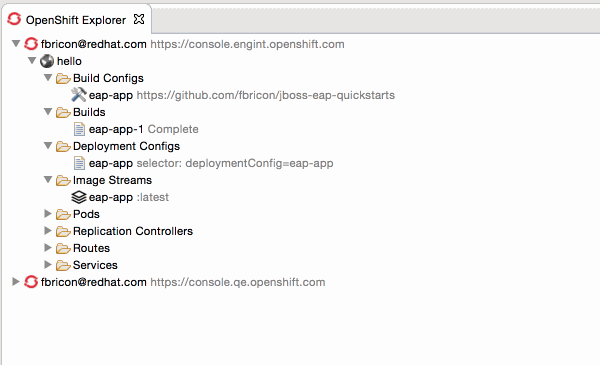This screenshot has width=600, height=365.
Task: Click the OpenShift logo beside the qe connection
Action: click(x=31, y=282)
